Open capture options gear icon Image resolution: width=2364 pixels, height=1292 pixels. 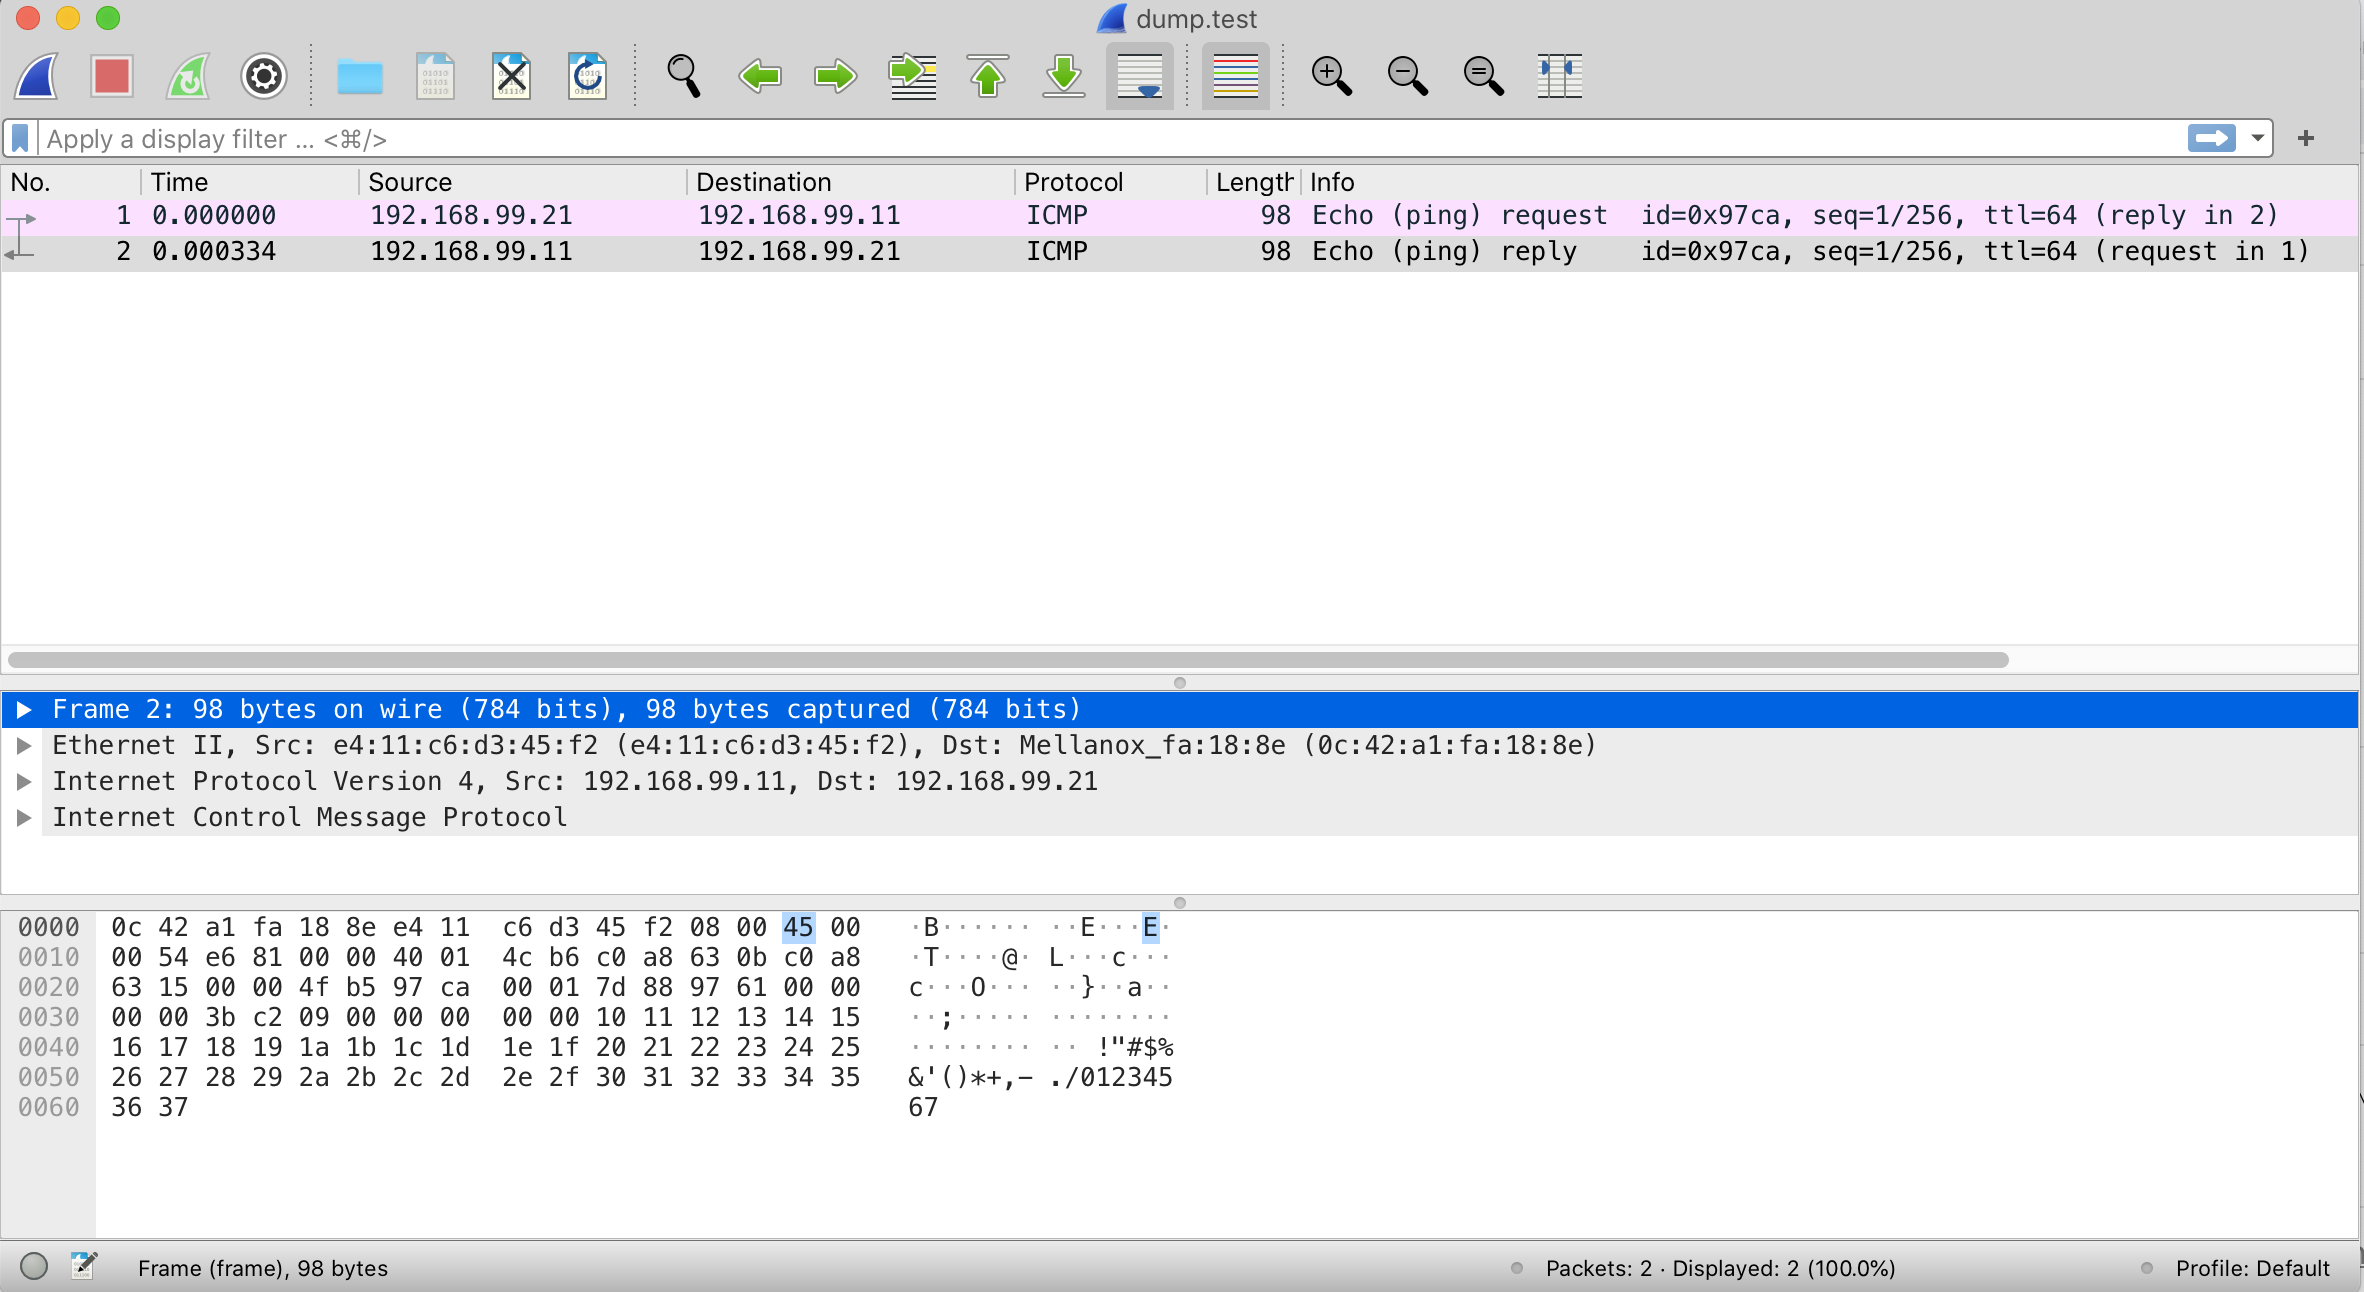[x=264, y=76]
